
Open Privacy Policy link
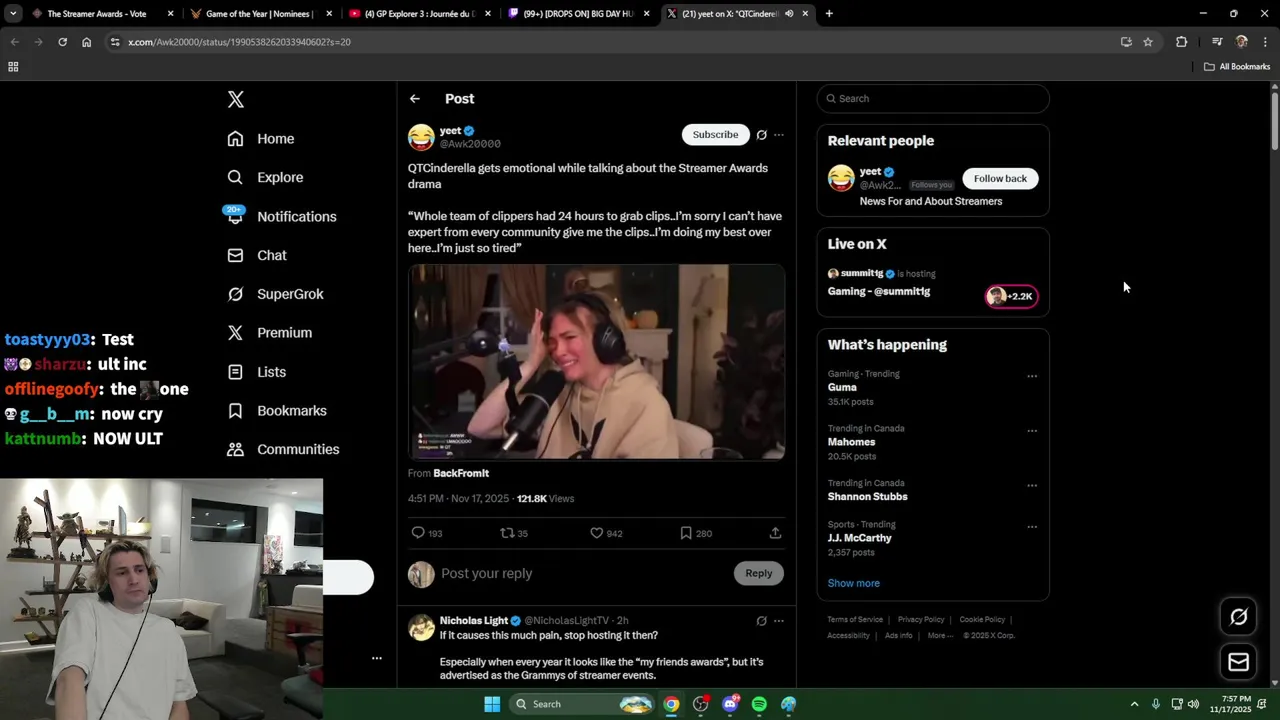[x=921, y=620]
